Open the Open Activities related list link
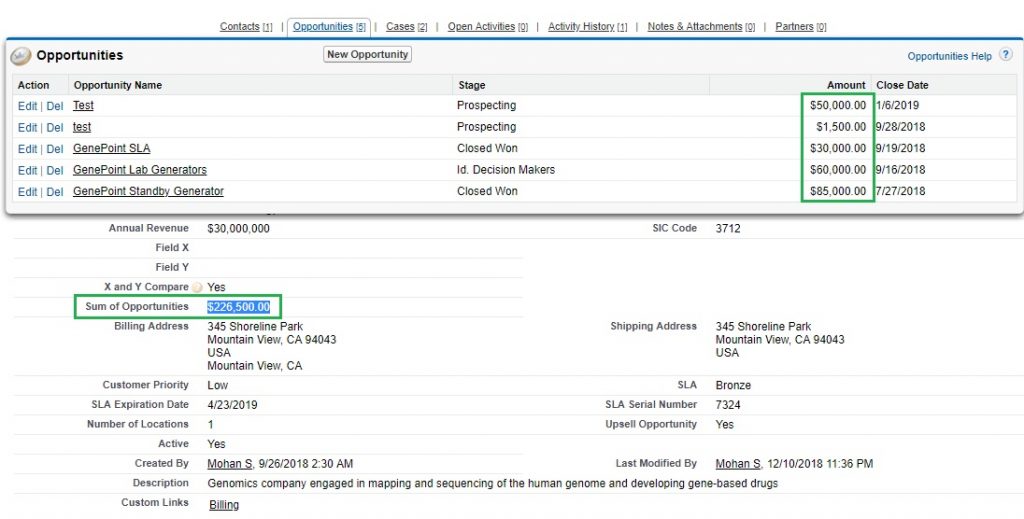The image size is (1024, 519). tap(488, 27)
